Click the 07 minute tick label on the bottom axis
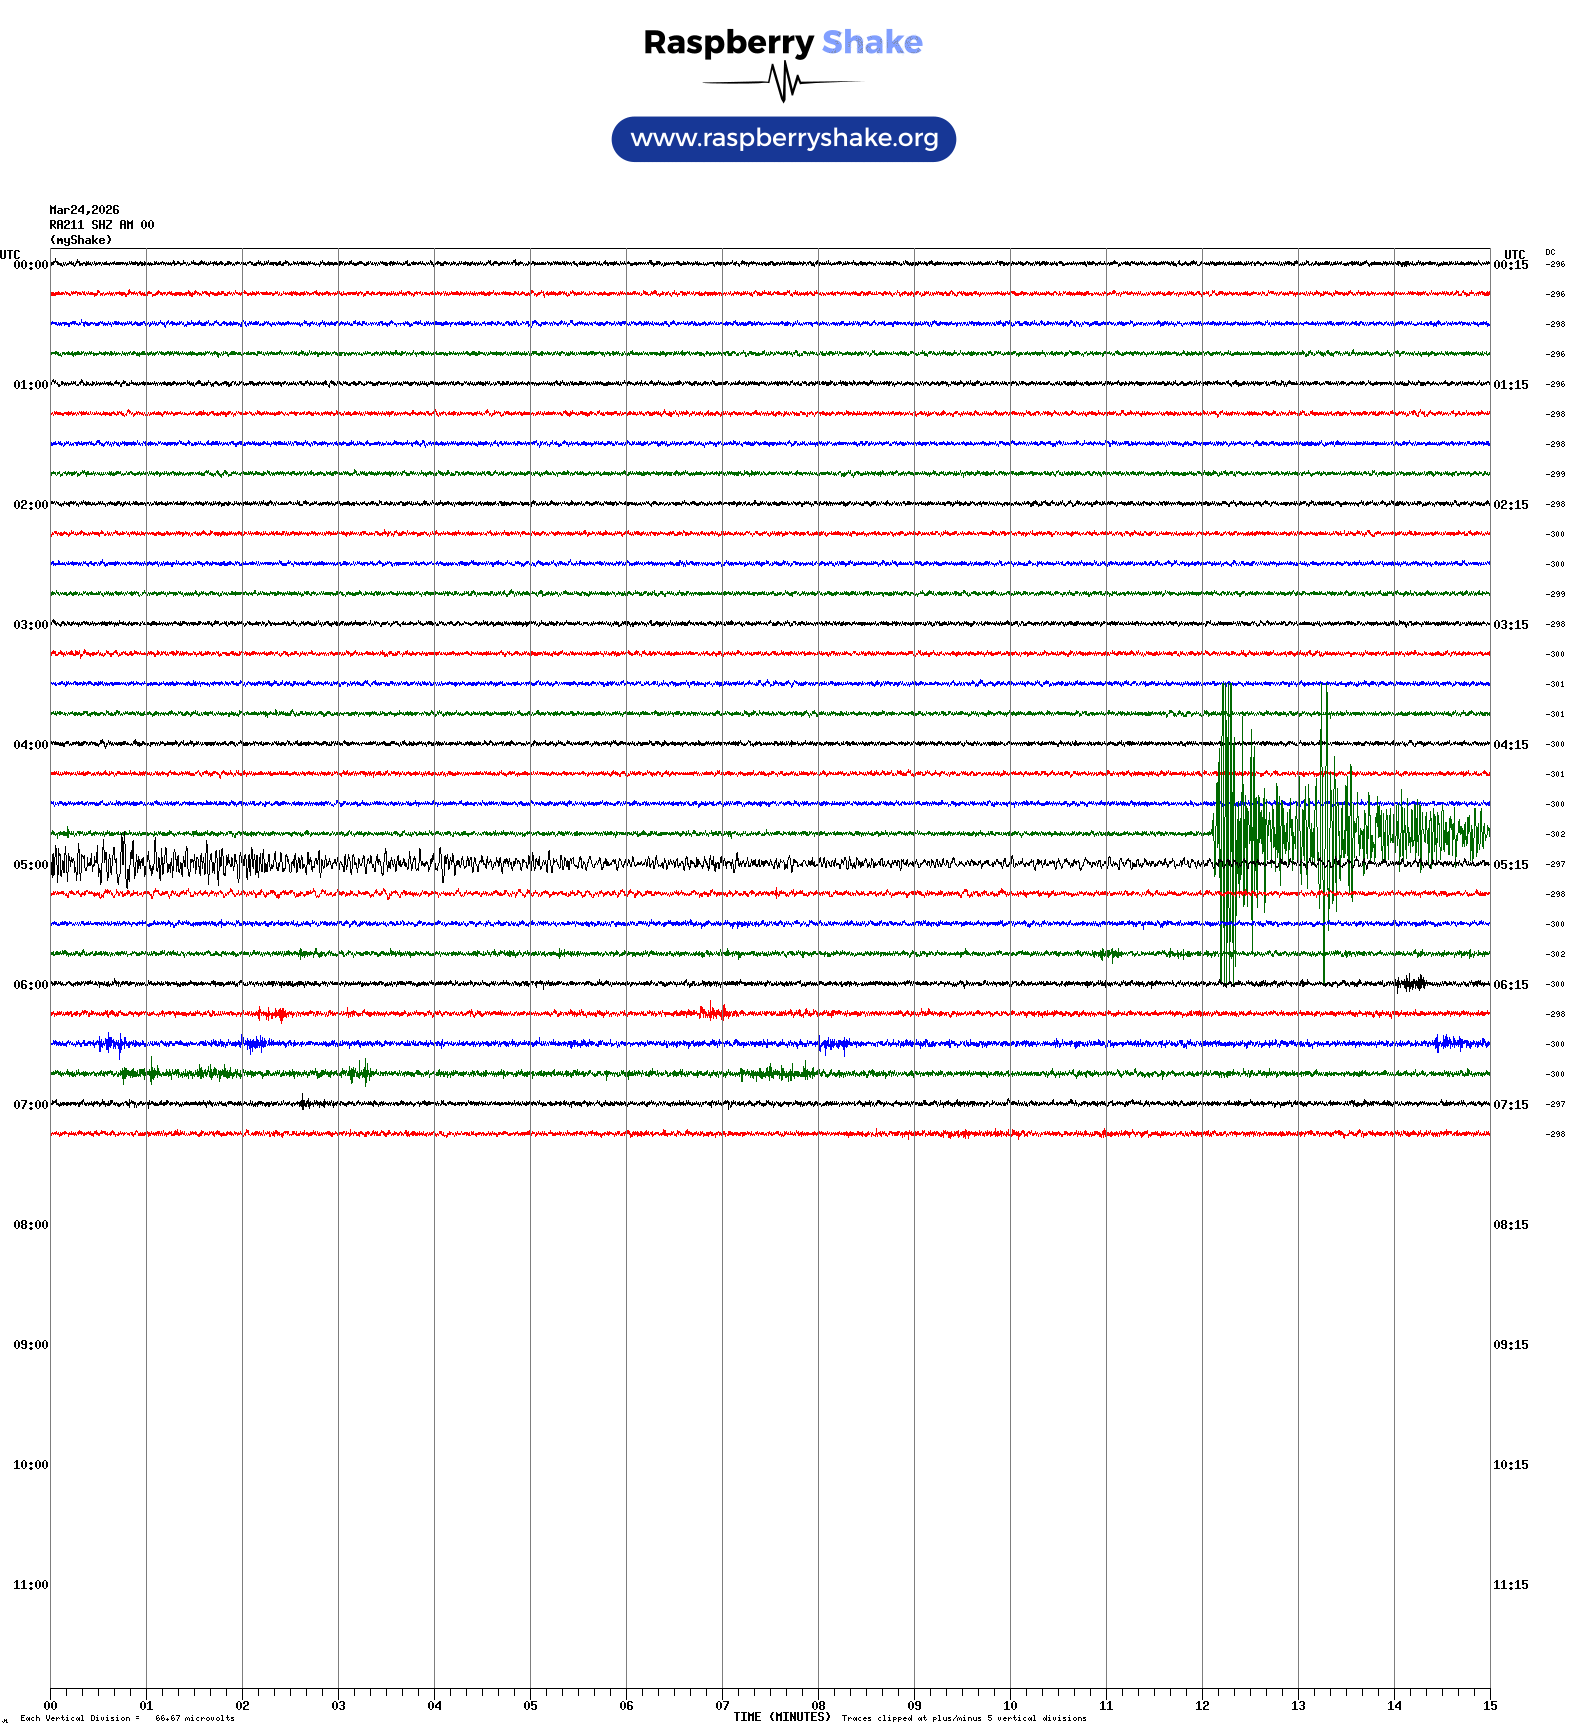Screen dimensions: 1570x1732 [x=722, y=1706]
